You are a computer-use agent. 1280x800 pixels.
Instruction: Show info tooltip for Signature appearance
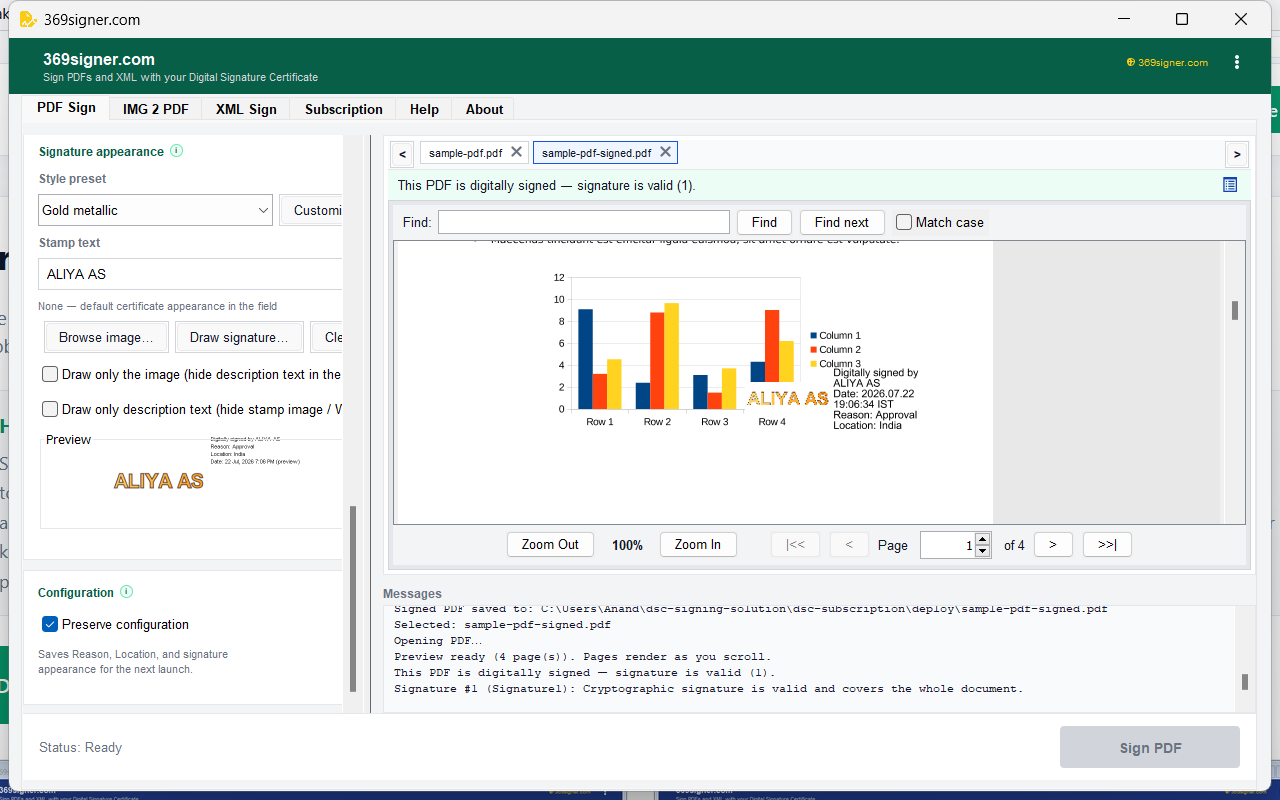(177, 151)
